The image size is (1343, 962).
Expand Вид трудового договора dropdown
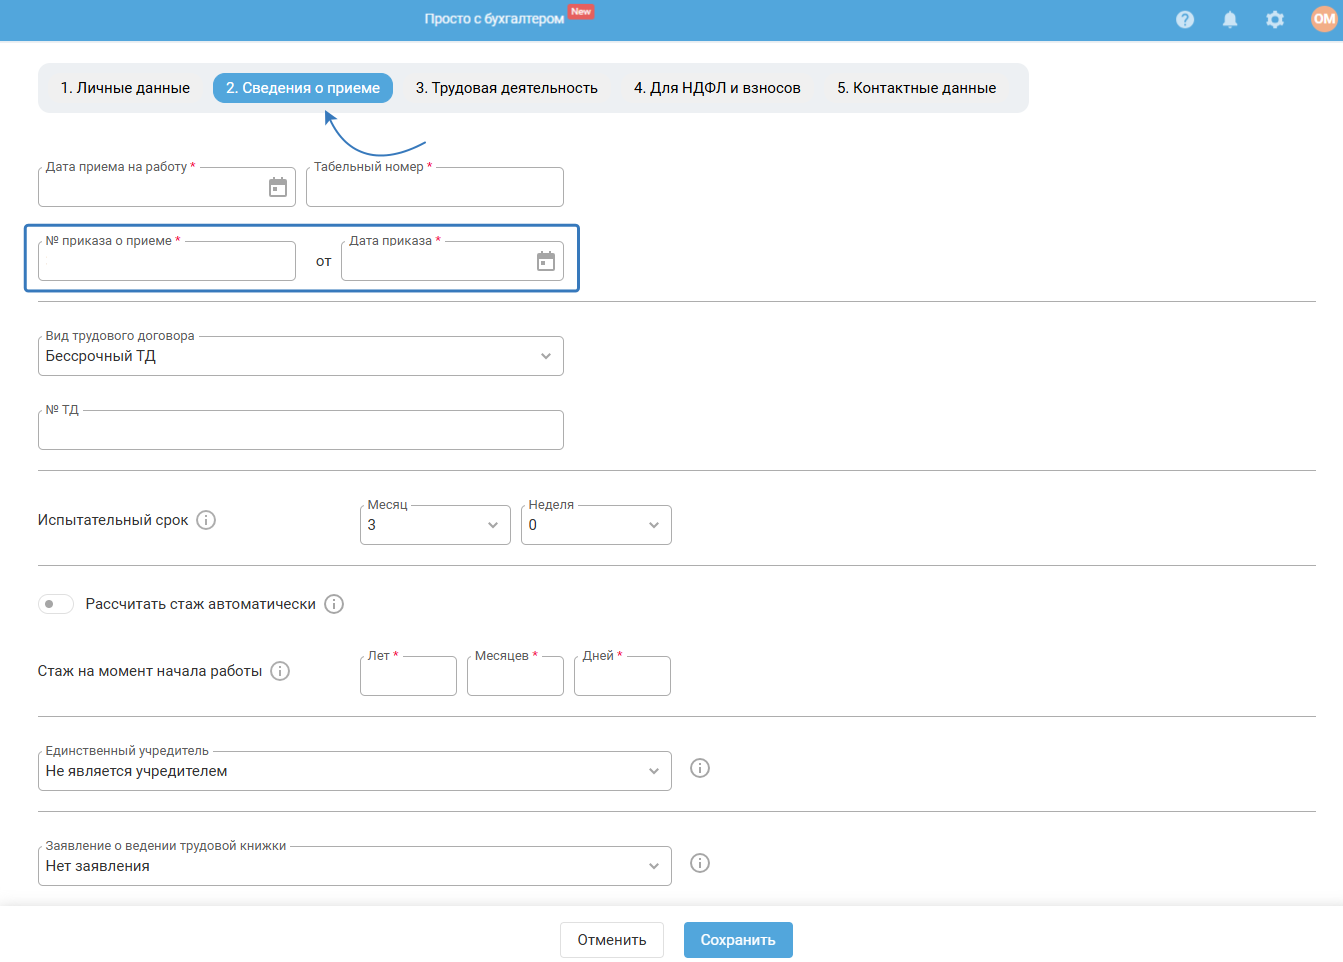pyautogui.click(x=301, y=356)
